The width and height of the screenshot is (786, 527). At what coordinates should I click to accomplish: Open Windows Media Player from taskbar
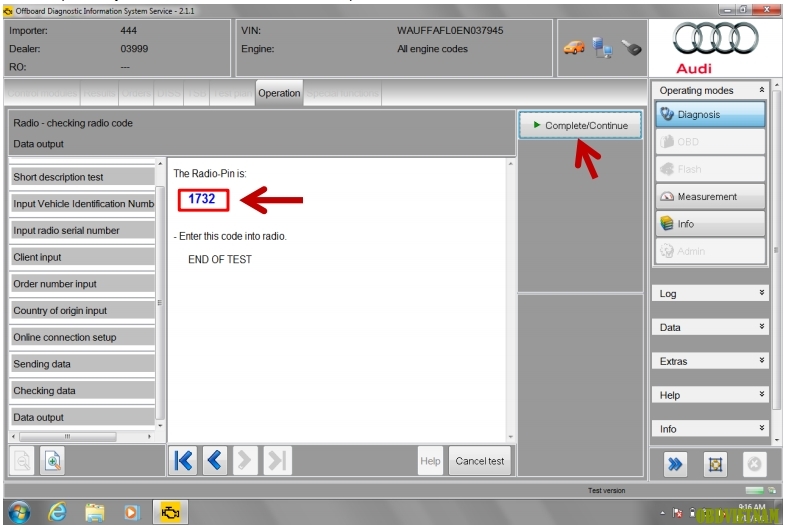(131, 512)
